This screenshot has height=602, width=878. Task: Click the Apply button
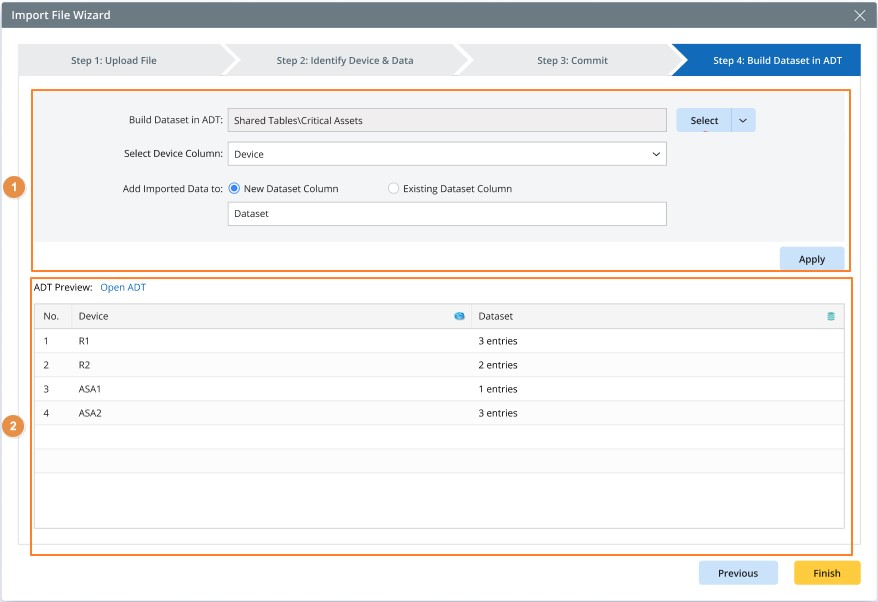(812, 259)
